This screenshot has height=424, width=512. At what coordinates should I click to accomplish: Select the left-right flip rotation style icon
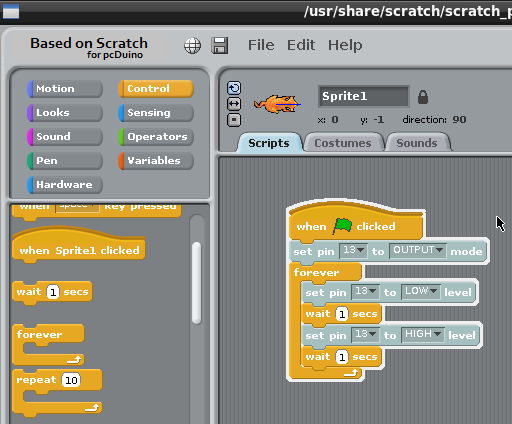[x=234, y=104]
